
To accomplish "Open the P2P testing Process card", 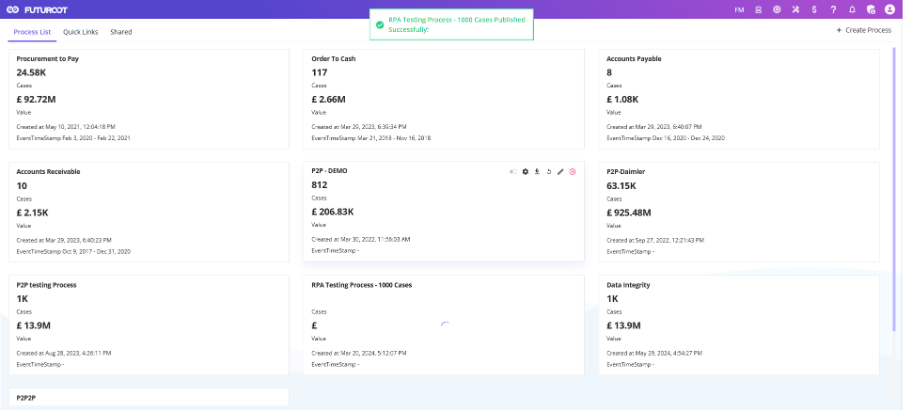I will pos(149,325).
